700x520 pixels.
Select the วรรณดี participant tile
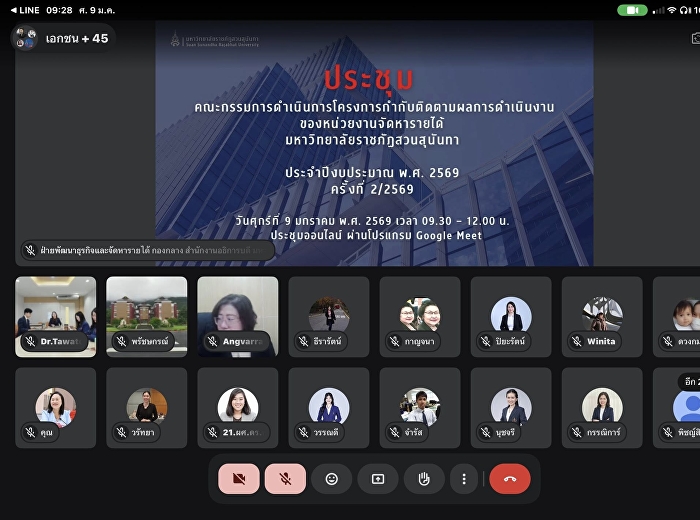coord(329,408)
